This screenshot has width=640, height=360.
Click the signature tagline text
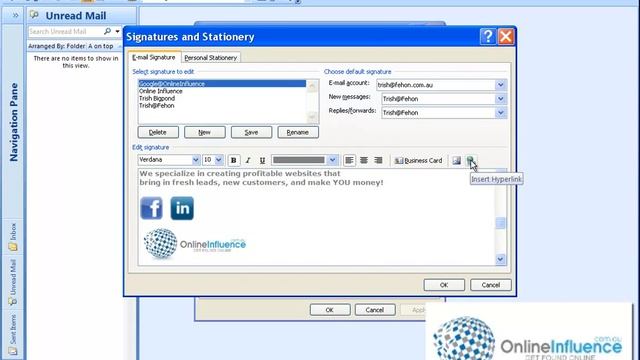click(261, 178)
